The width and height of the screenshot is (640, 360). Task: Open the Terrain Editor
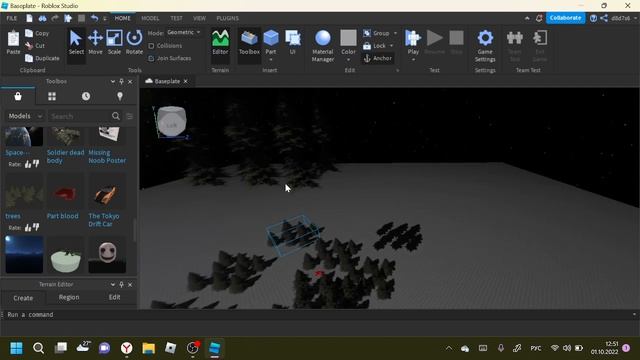220,42
